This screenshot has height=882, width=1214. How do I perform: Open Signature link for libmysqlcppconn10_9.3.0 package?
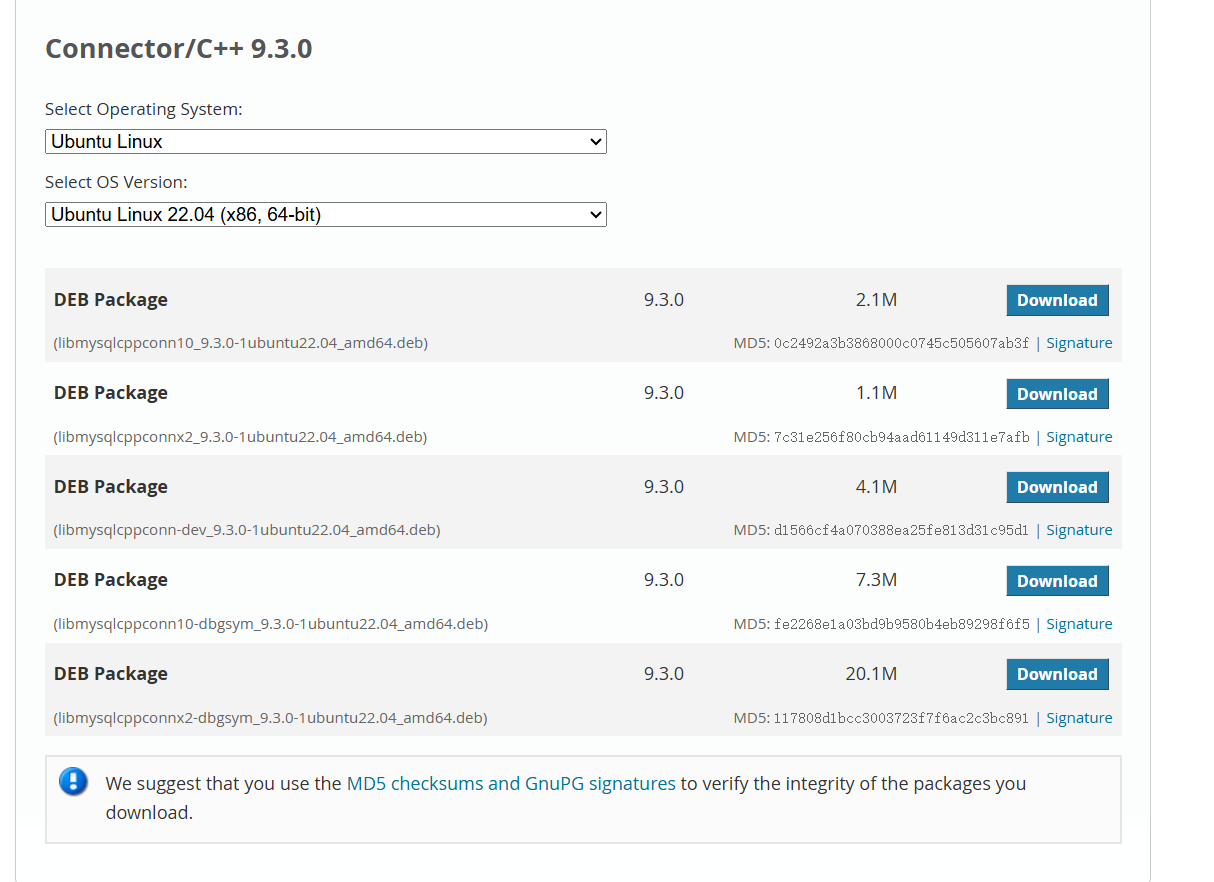coord(1079,343)
